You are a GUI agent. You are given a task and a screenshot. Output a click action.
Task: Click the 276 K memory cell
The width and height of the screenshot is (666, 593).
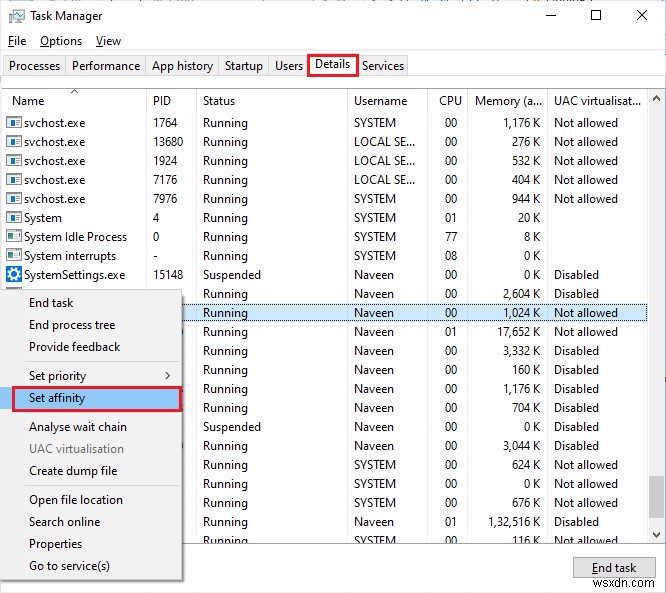(x=526, y=142)
